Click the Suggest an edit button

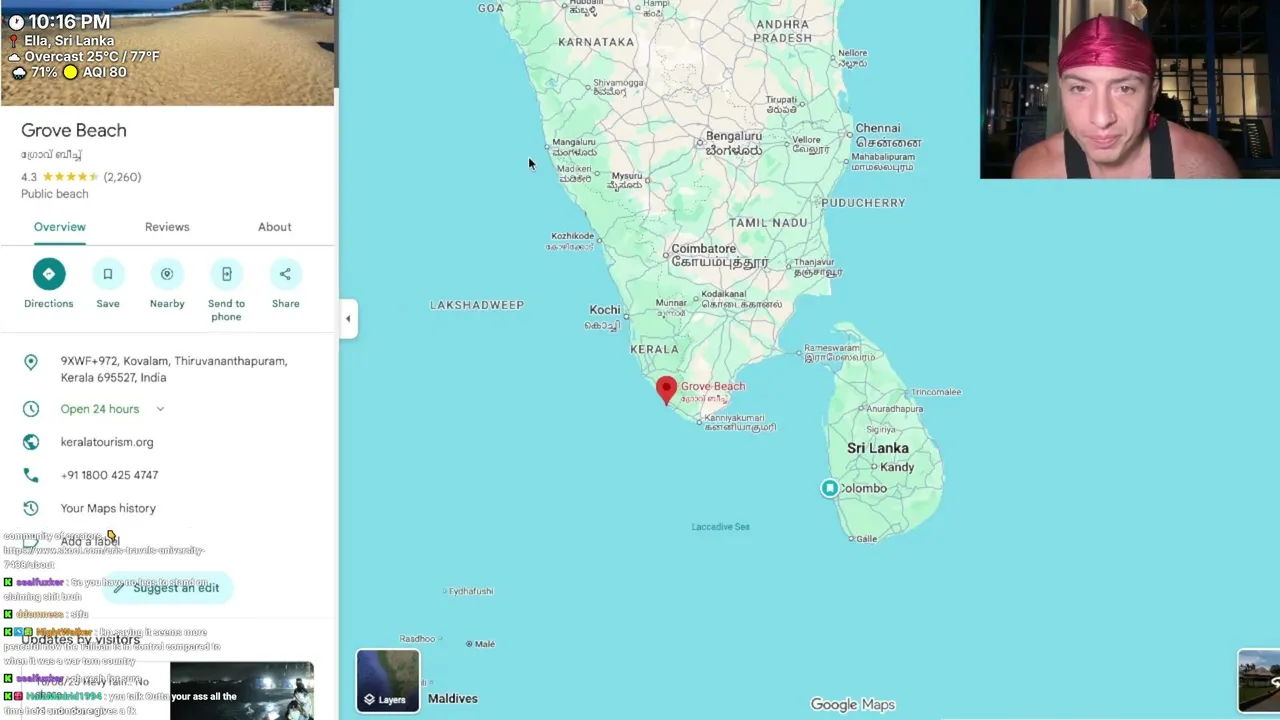point(167,588)
